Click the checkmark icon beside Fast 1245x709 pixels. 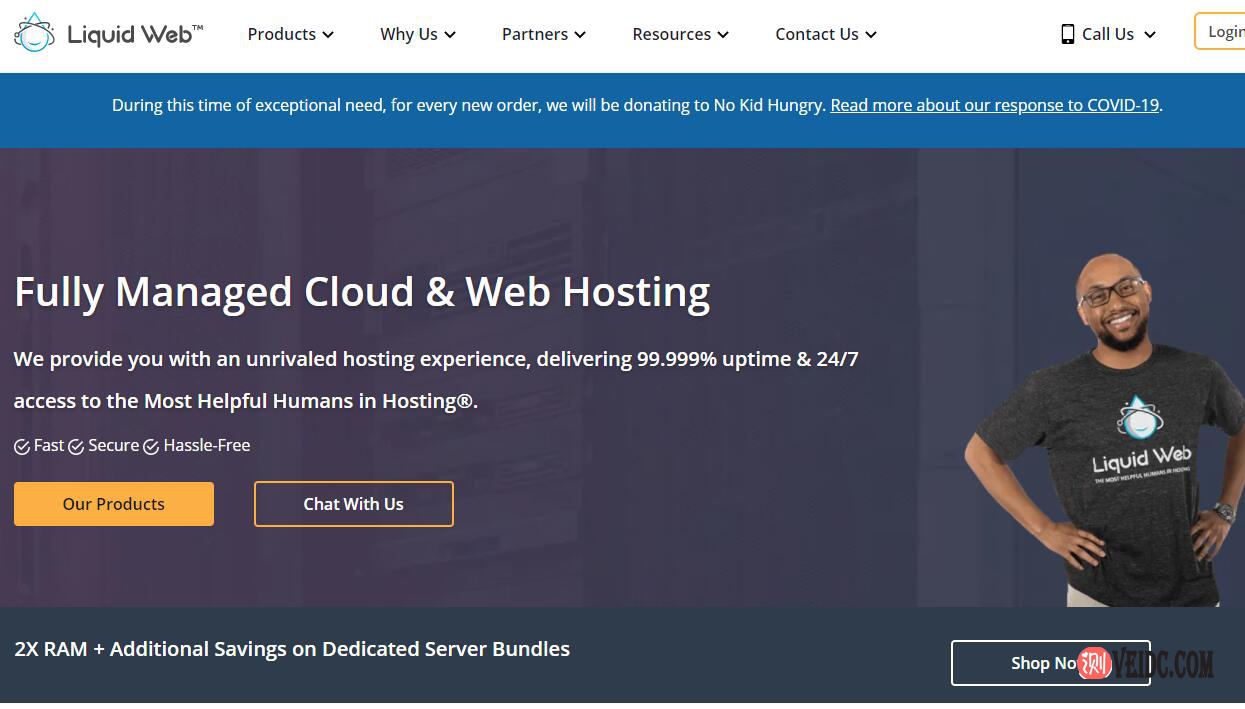pyautogui.click(x=21, y=446)
